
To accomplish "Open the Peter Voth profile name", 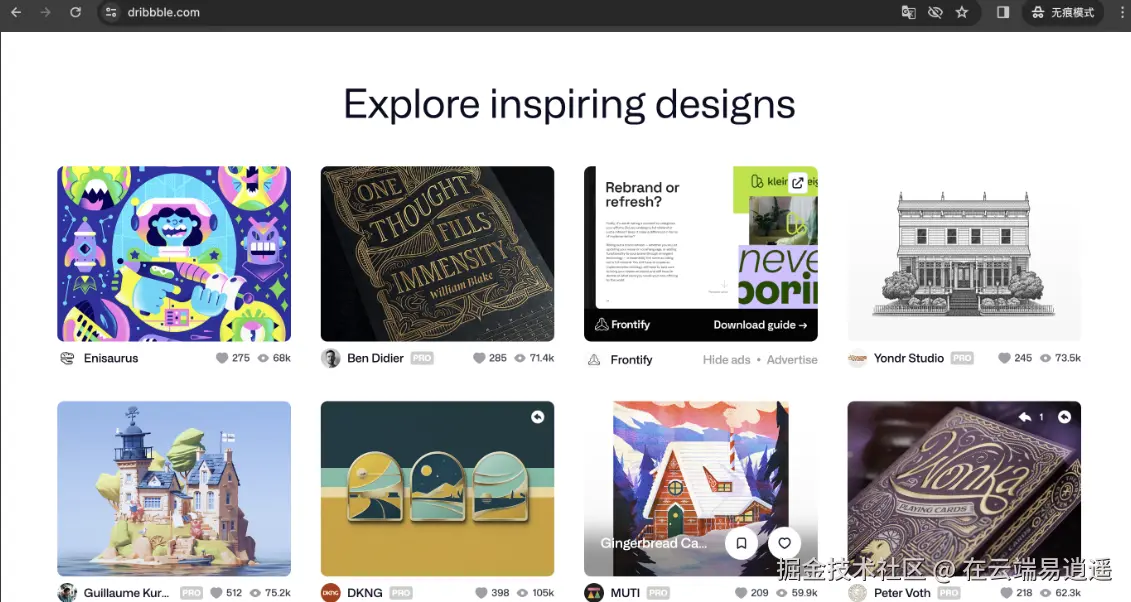I will tap(902, 593).
